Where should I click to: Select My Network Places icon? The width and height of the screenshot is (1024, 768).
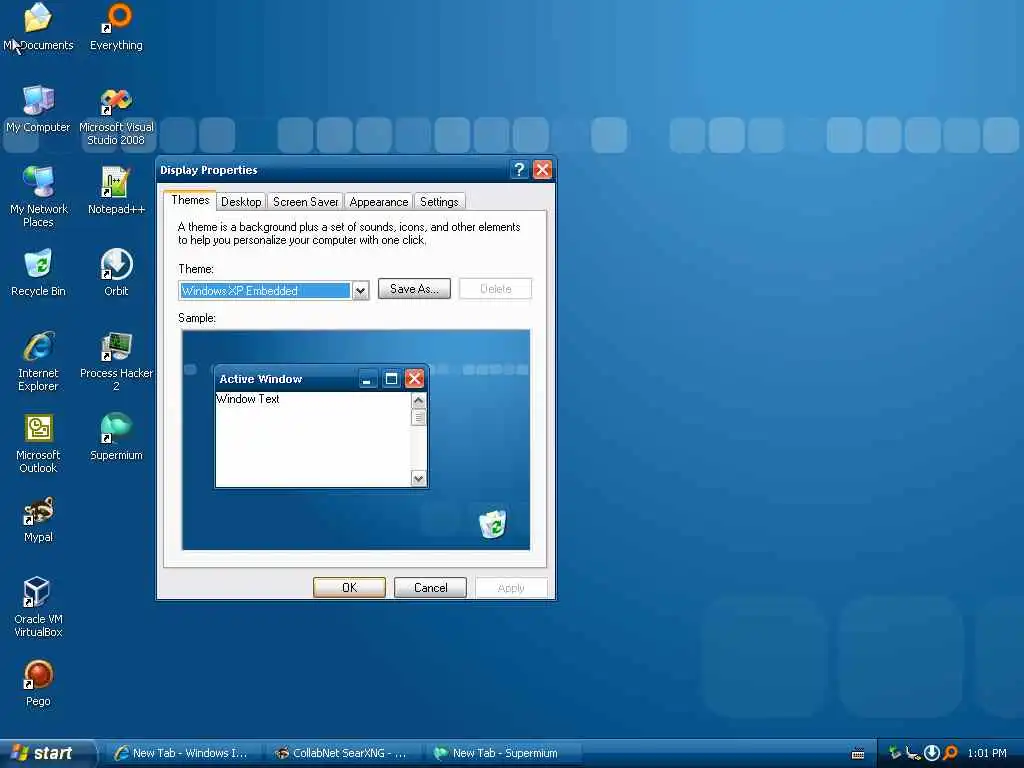pos(38,197)
